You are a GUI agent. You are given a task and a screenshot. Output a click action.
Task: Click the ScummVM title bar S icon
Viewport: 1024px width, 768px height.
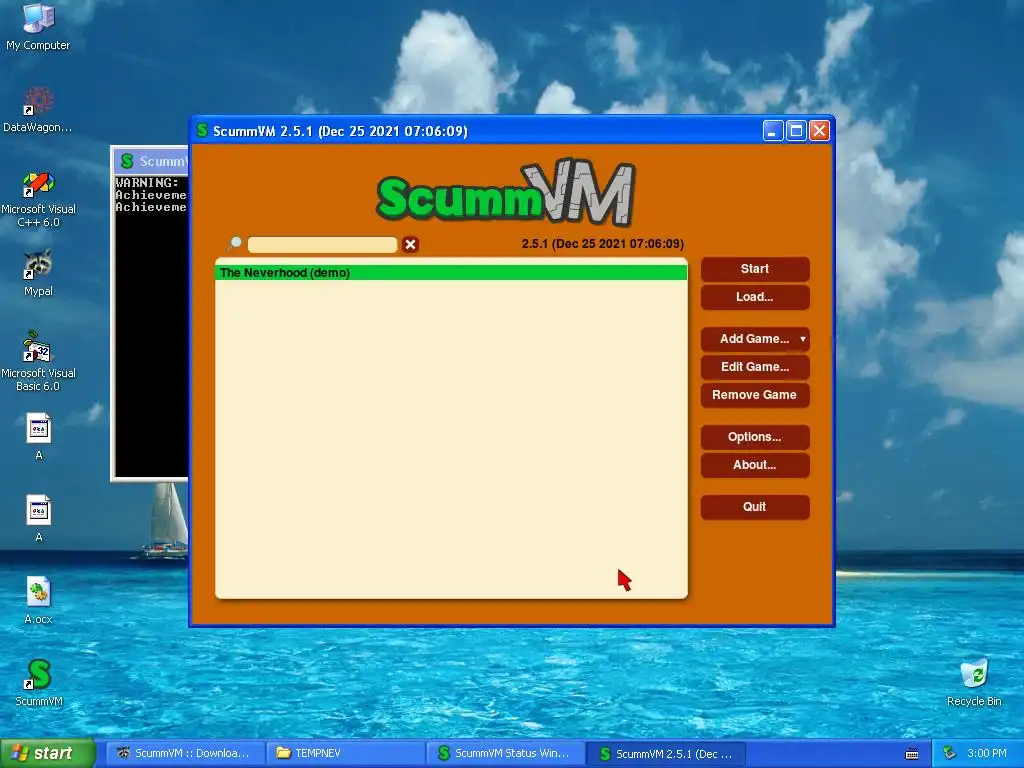coord(202,131)
